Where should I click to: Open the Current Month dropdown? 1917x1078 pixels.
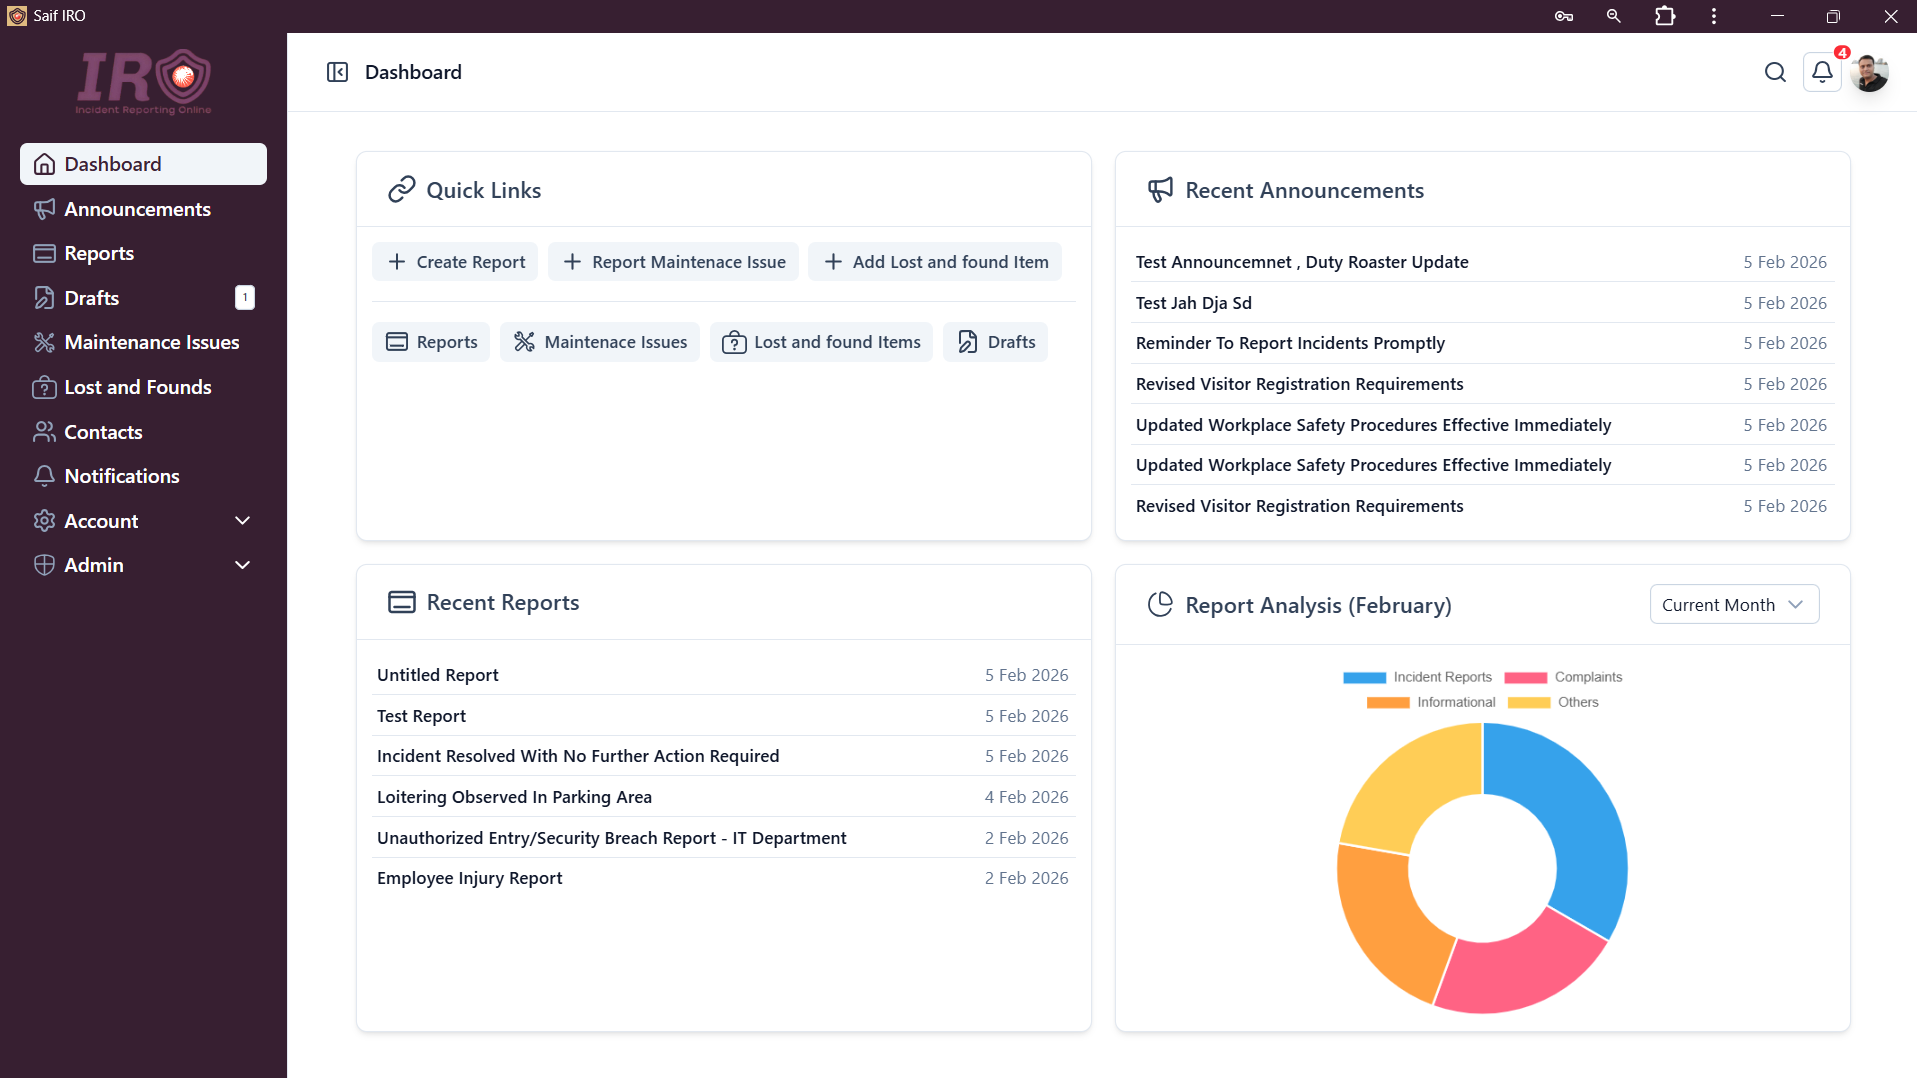1733,605
